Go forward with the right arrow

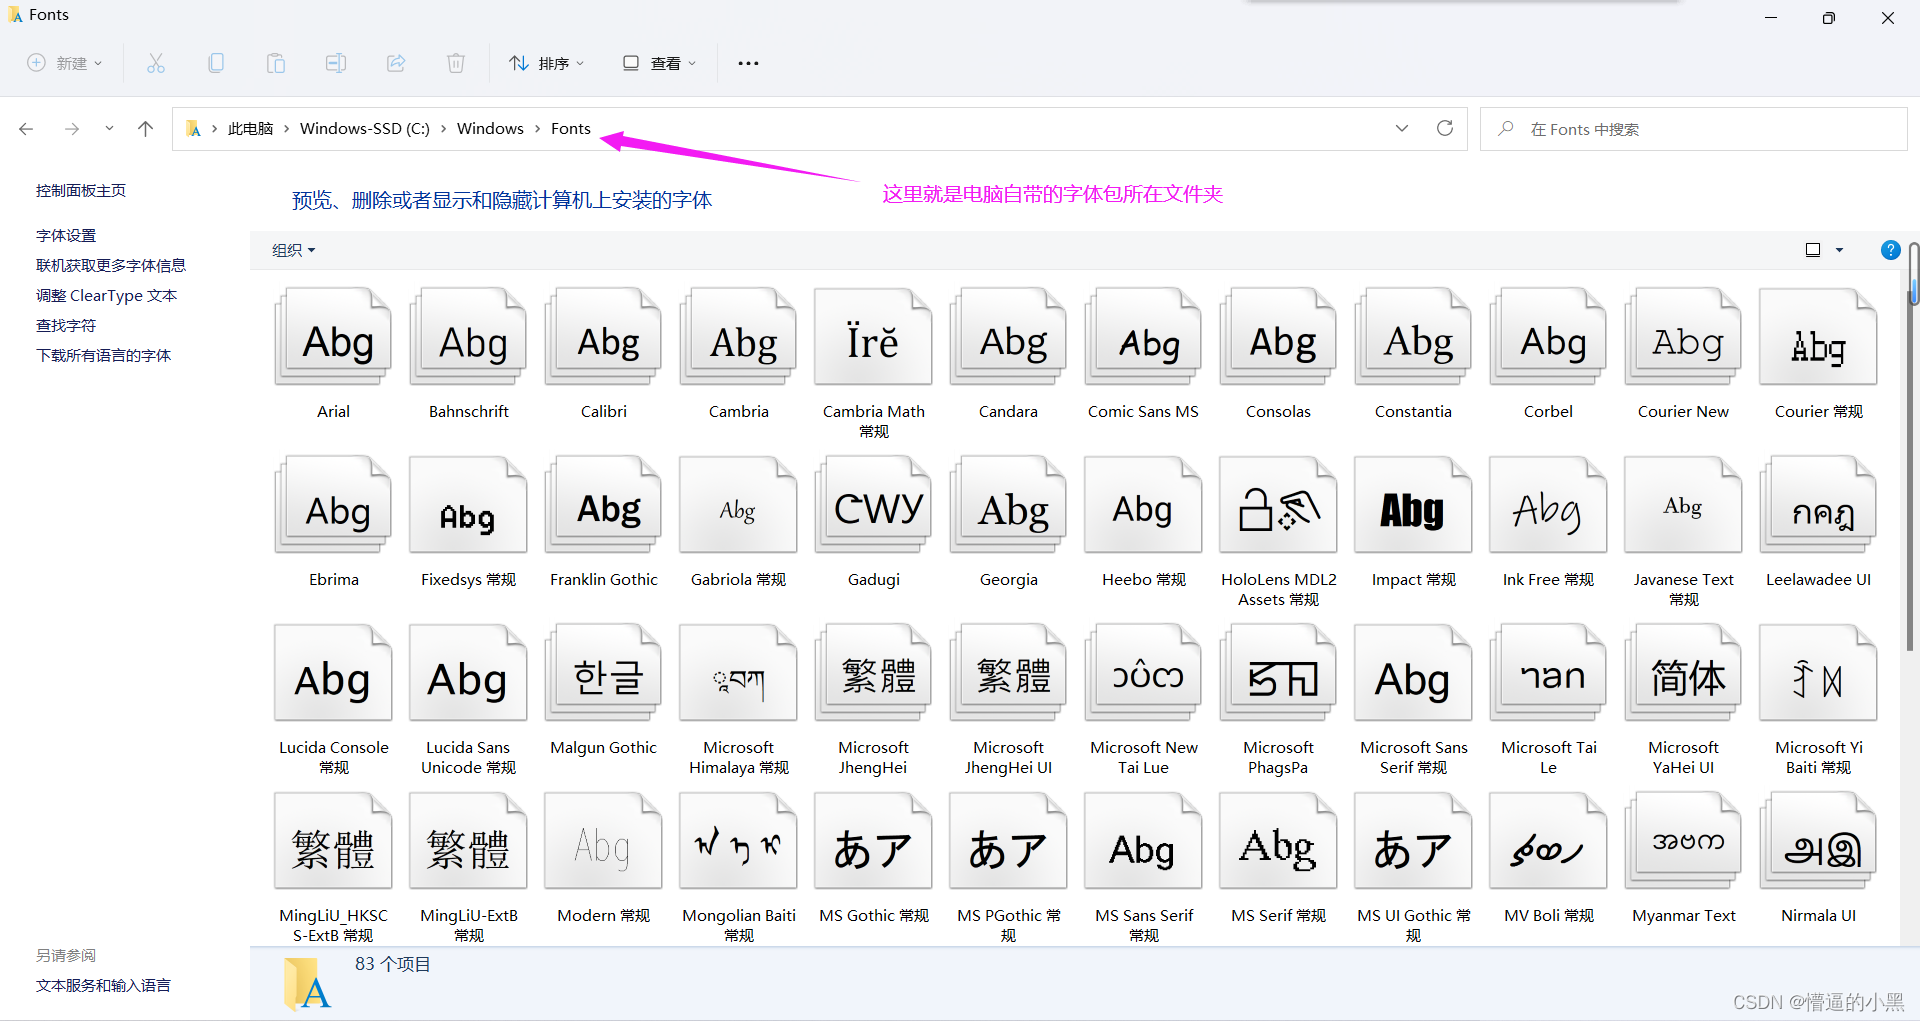point(72,129)
